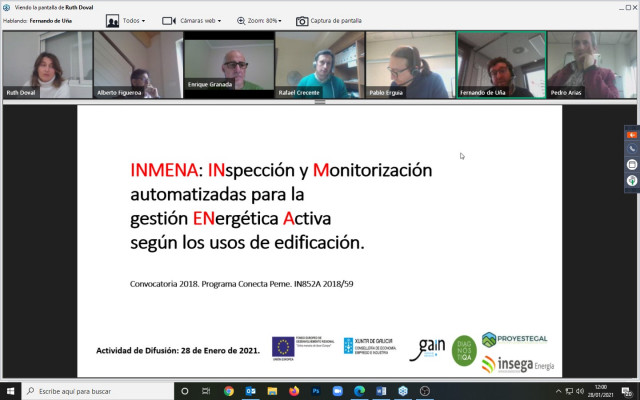Screen dimensions: 640x400
Task: Click the European Union flag logo on slide
Action: tap(283, 347)
